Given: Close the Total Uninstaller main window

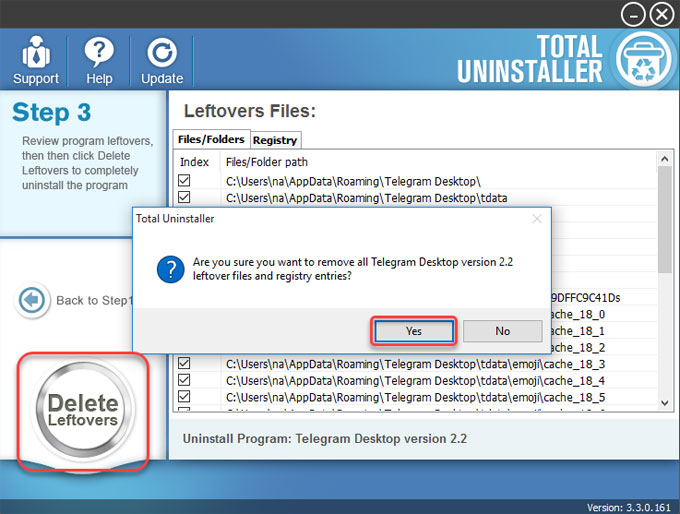Looking at the screenshot, I should (662, 15).
